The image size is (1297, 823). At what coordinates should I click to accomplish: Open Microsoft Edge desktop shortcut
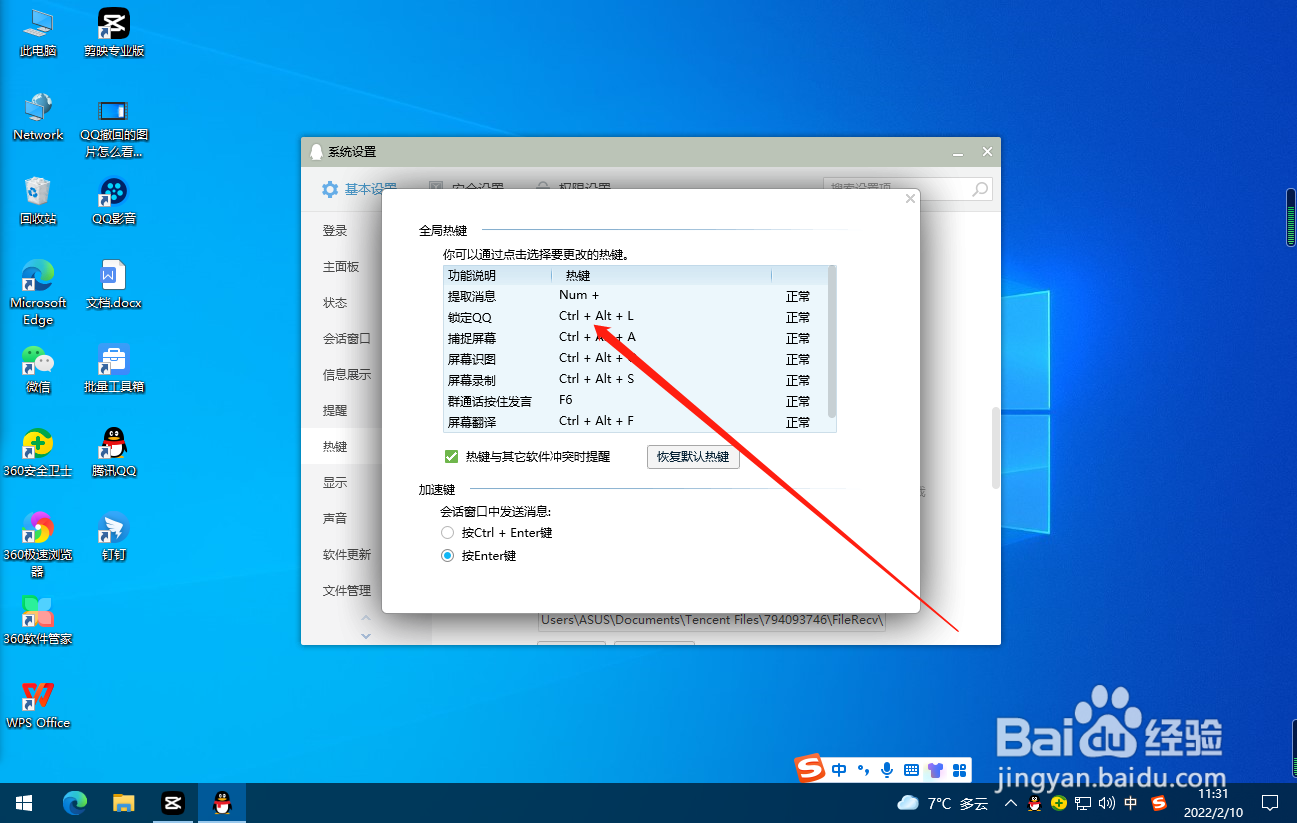pyautogui.click(x=38, y=293)
